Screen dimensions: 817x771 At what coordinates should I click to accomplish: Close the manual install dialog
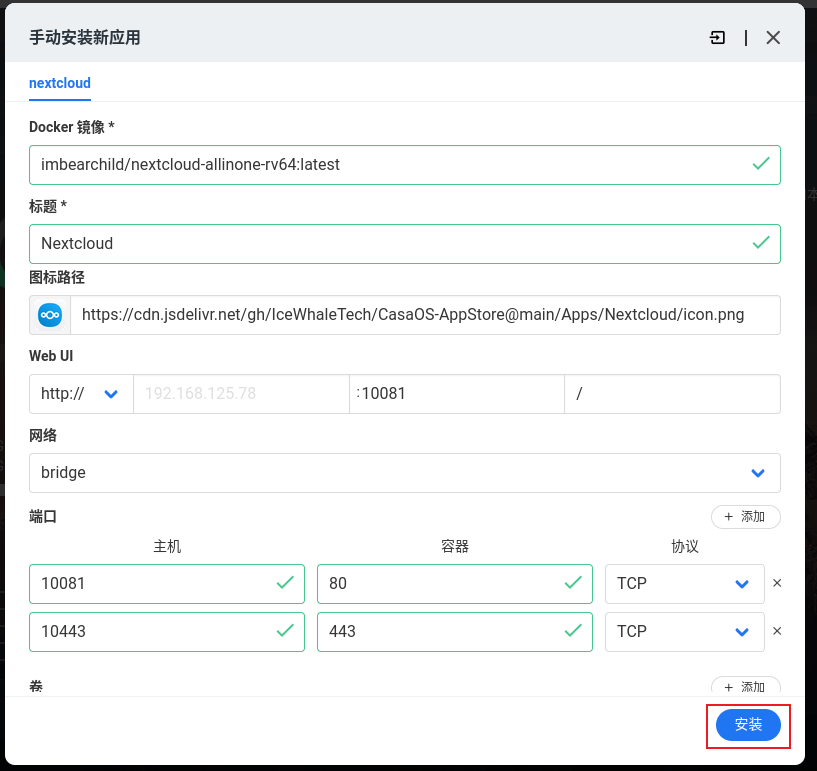[x=773, y=38]
